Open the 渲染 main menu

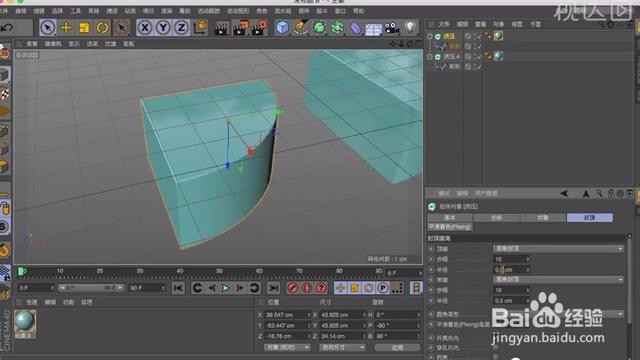click(x=167, y=11)
